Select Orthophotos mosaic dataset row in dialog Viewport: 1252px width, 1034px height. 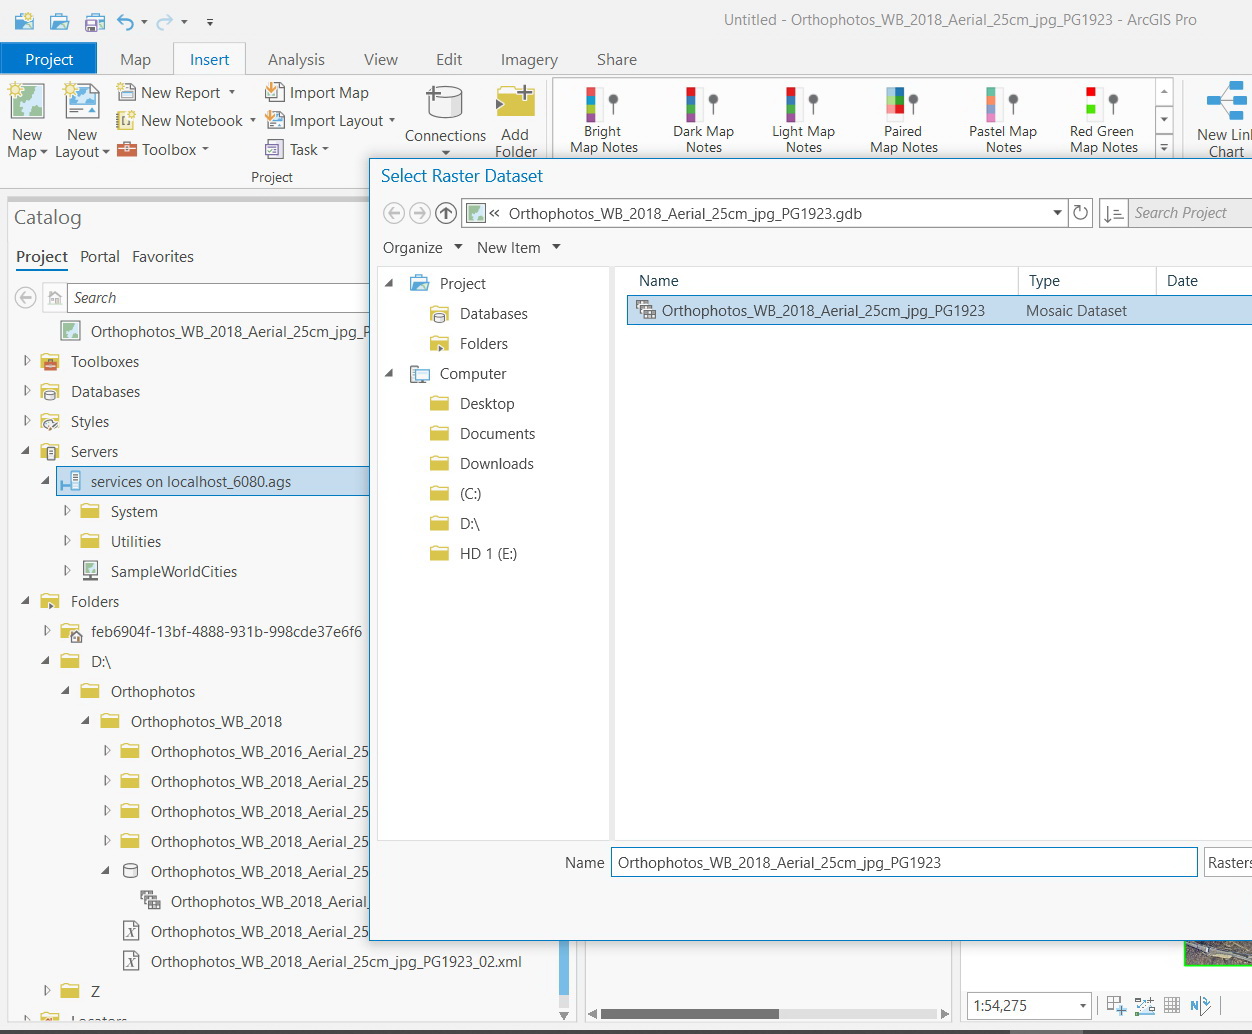coord(939,310)
